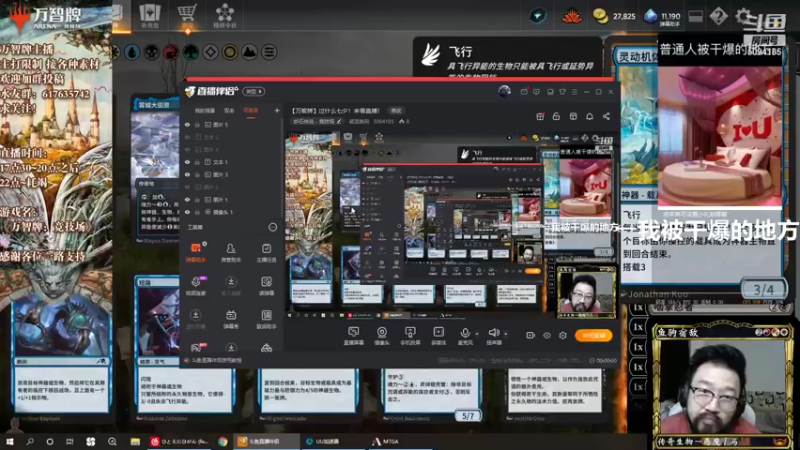Open the 弹幕助手 tool

point(195,252)
